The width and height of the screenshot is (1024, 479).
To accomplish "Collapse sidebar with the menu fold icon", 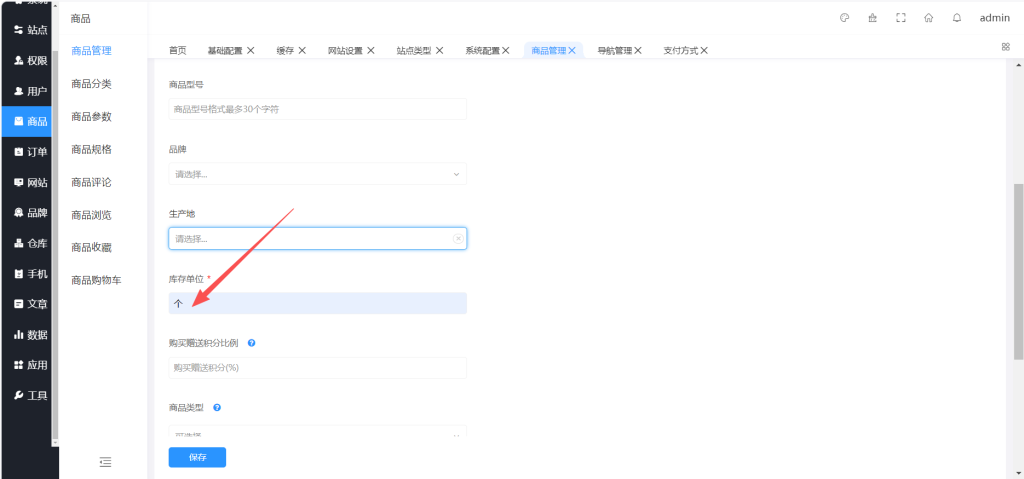I will pyautogui.click(x=105, y=462).
